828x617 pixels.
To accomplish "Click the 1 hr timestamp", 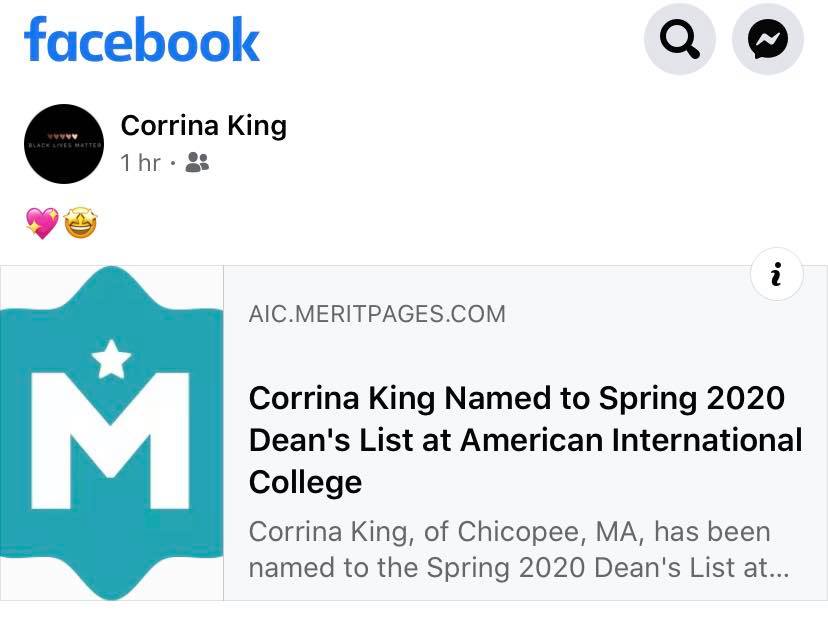I will pyautogui.click(x=140, y=162).
